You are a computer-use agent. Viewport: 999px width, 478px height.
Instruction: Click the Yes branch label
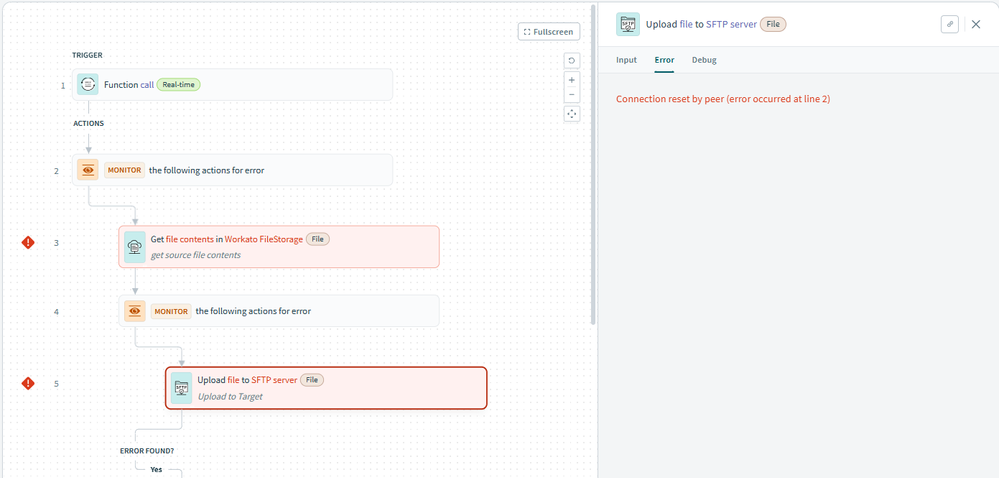[x=155, y=469]
